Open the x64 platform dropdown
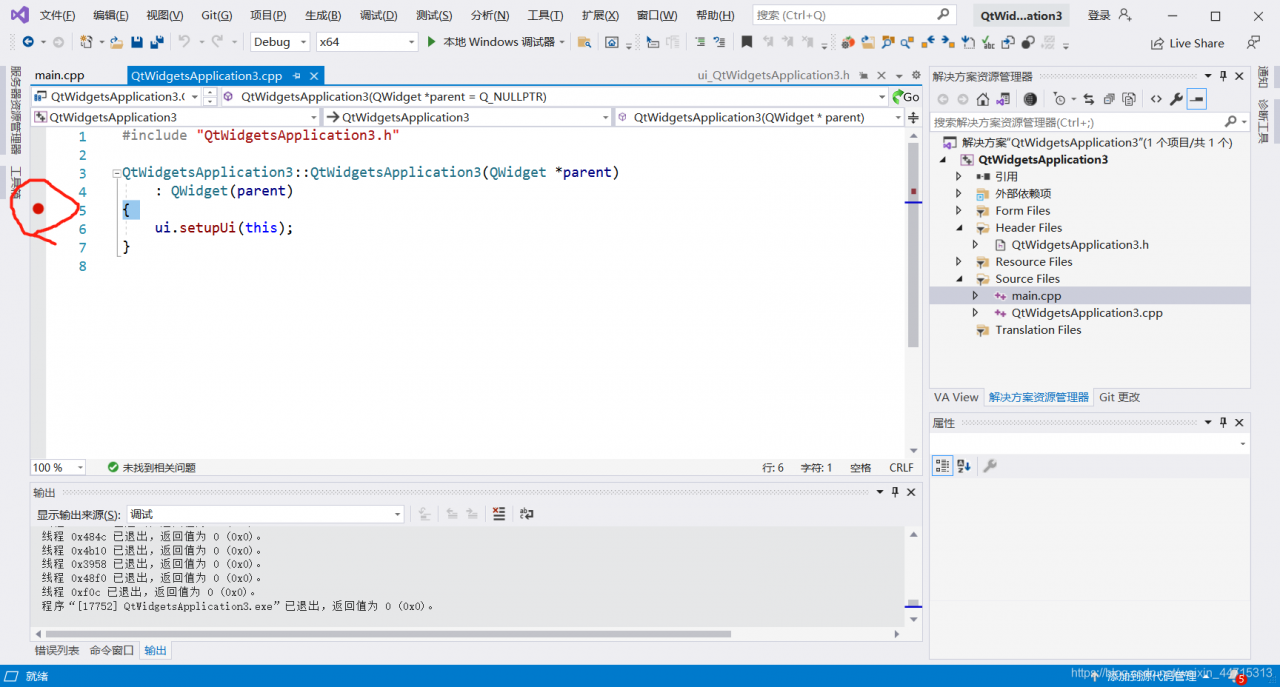This screenshot has height=687, width=1280. (367, 42)
